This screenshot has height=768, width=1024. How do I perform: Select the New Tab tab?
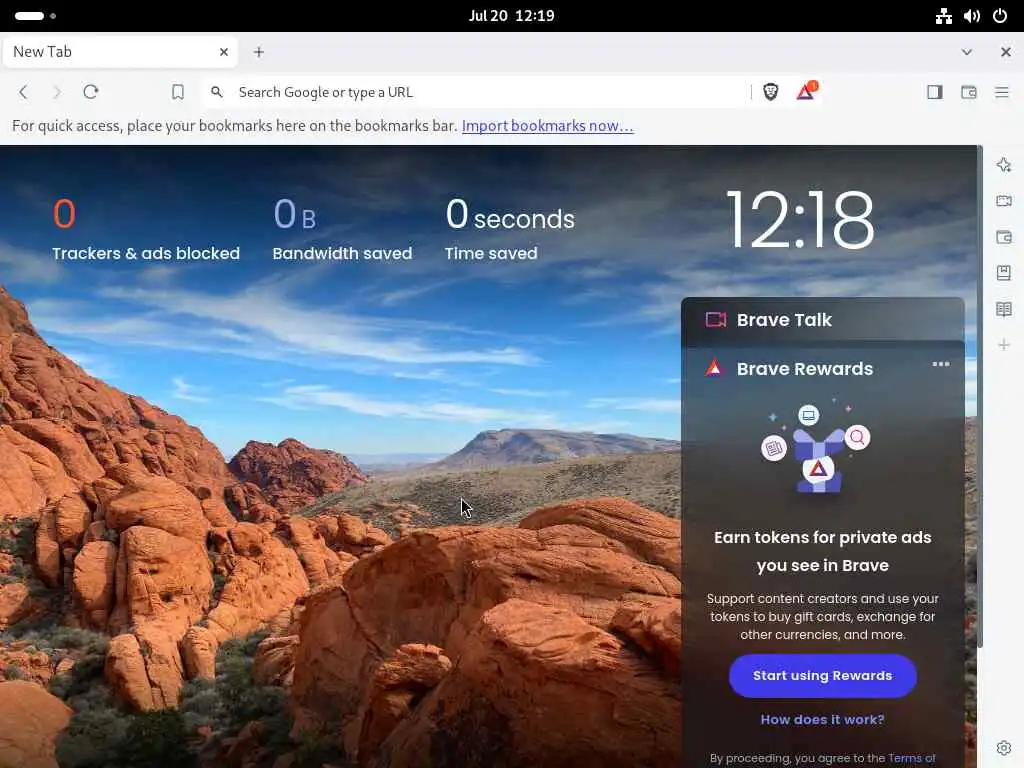tap(120, 52)
